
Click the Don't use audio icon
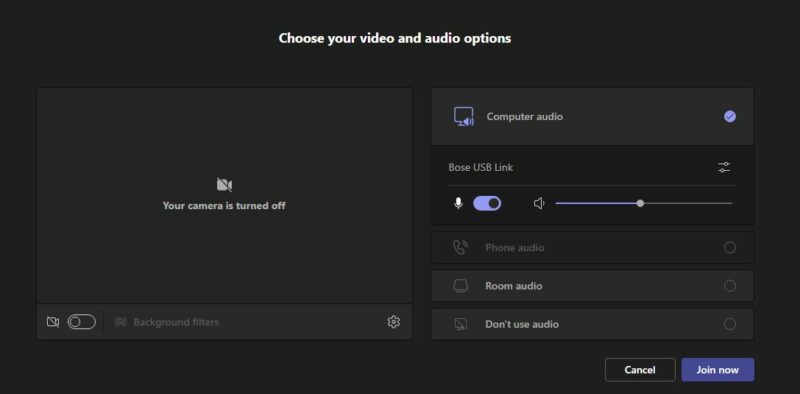[x=460, y=324]
